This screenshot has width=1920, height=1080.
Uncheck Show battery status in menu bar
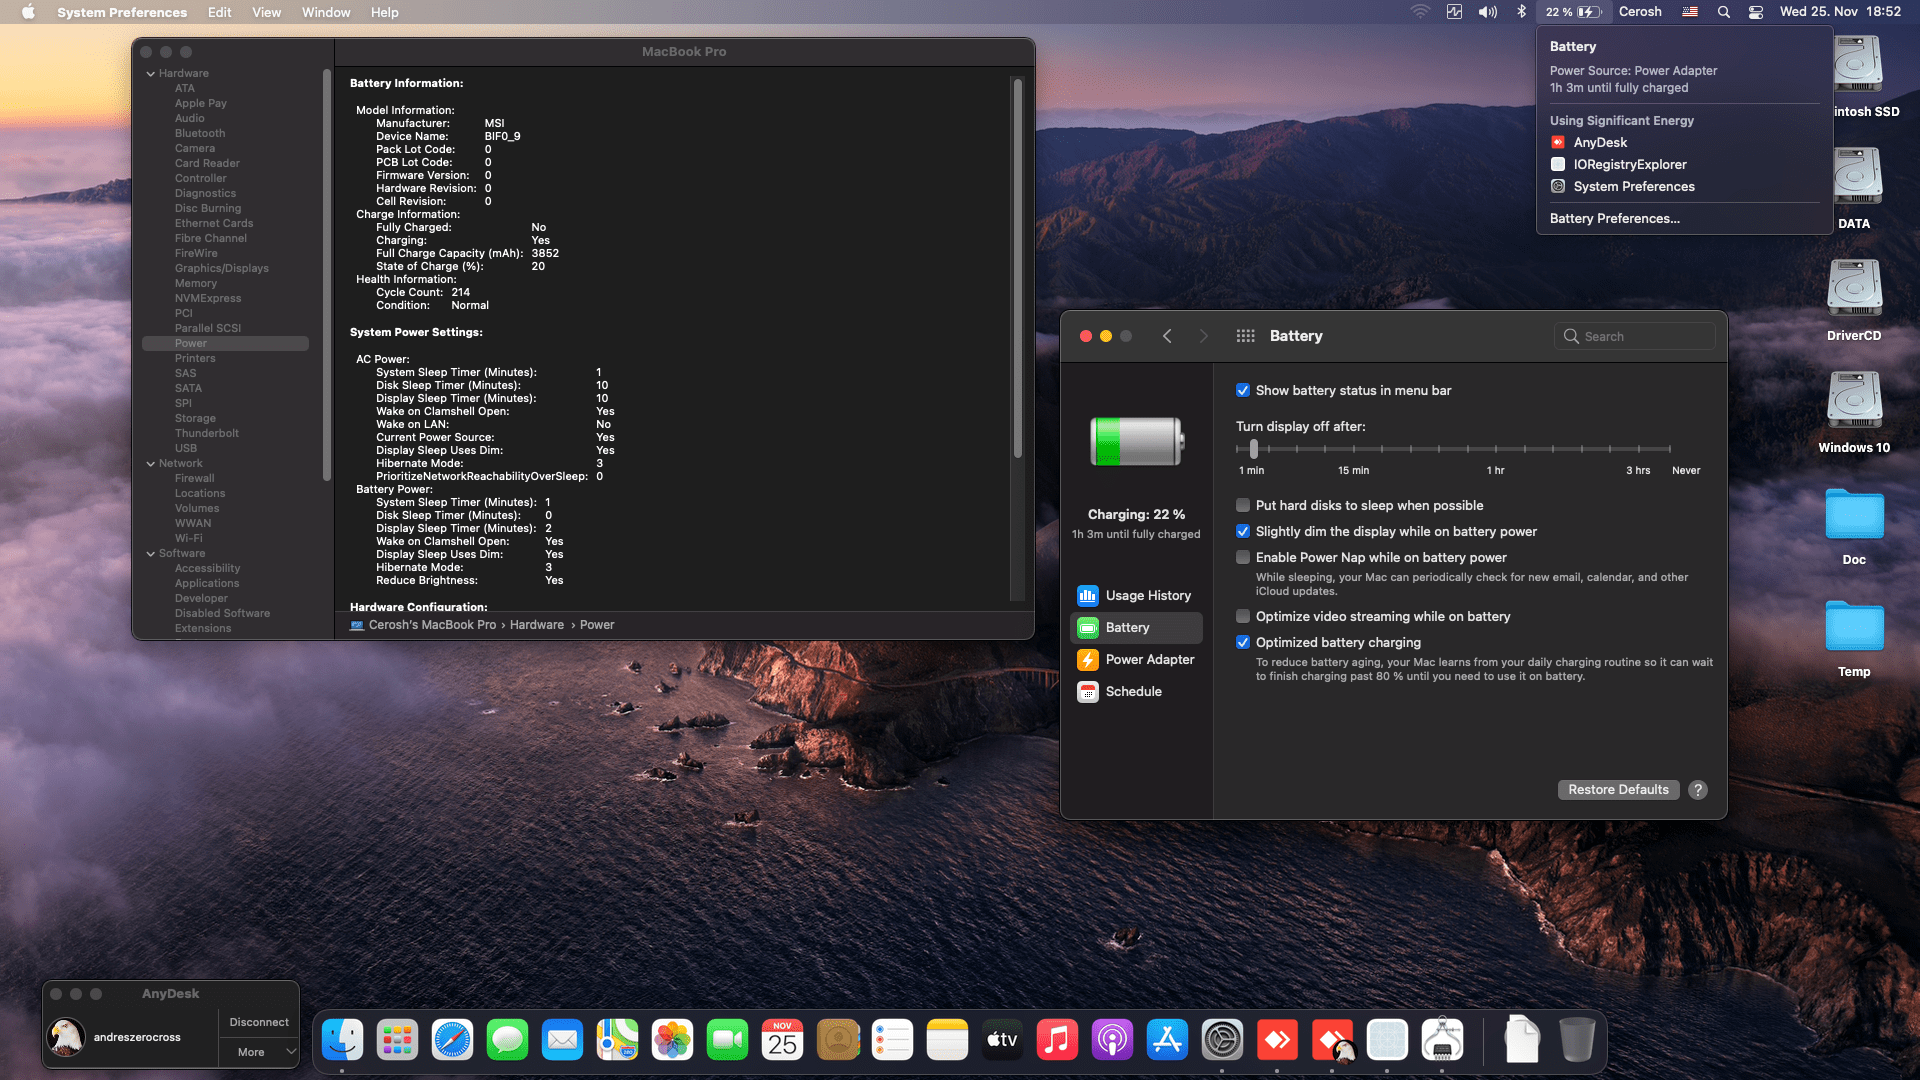1243,390
